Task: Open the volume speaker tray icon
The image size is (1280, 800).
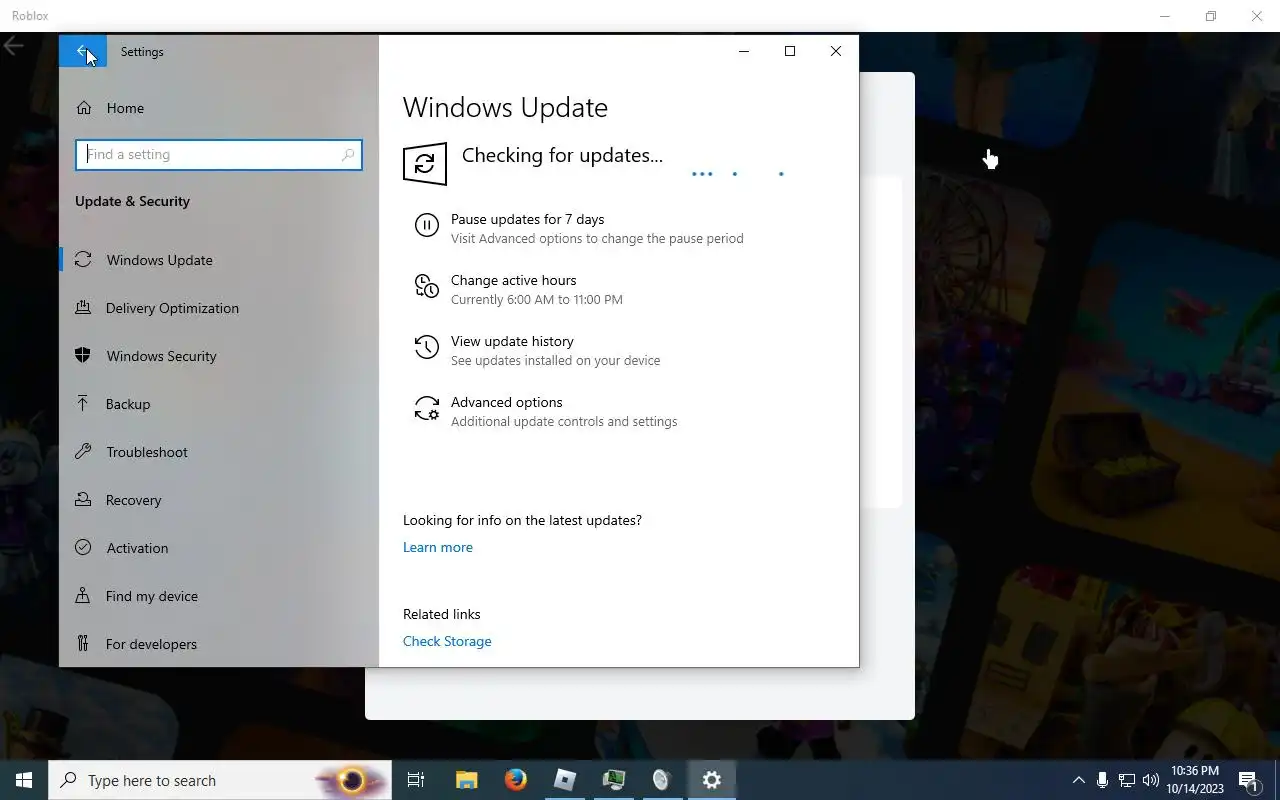Action: tap(1151, 780)
